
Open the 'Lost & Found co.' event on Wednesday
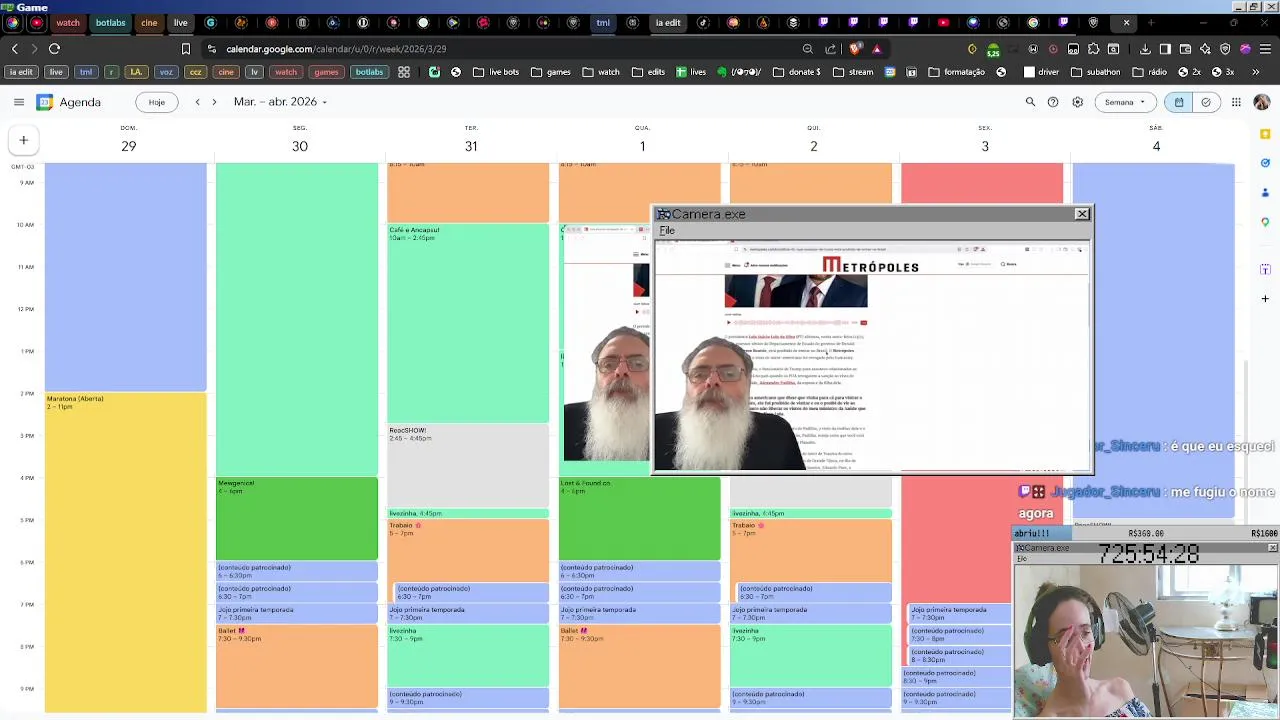pos(640,518)
